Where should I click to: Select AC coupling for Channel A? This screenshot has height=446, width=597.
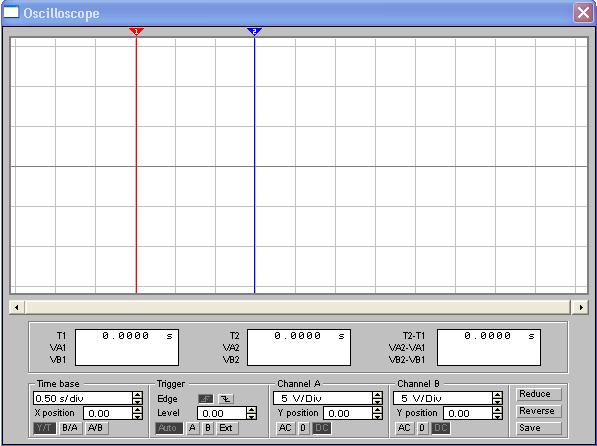pyautogui.click(x=285, y=428)
